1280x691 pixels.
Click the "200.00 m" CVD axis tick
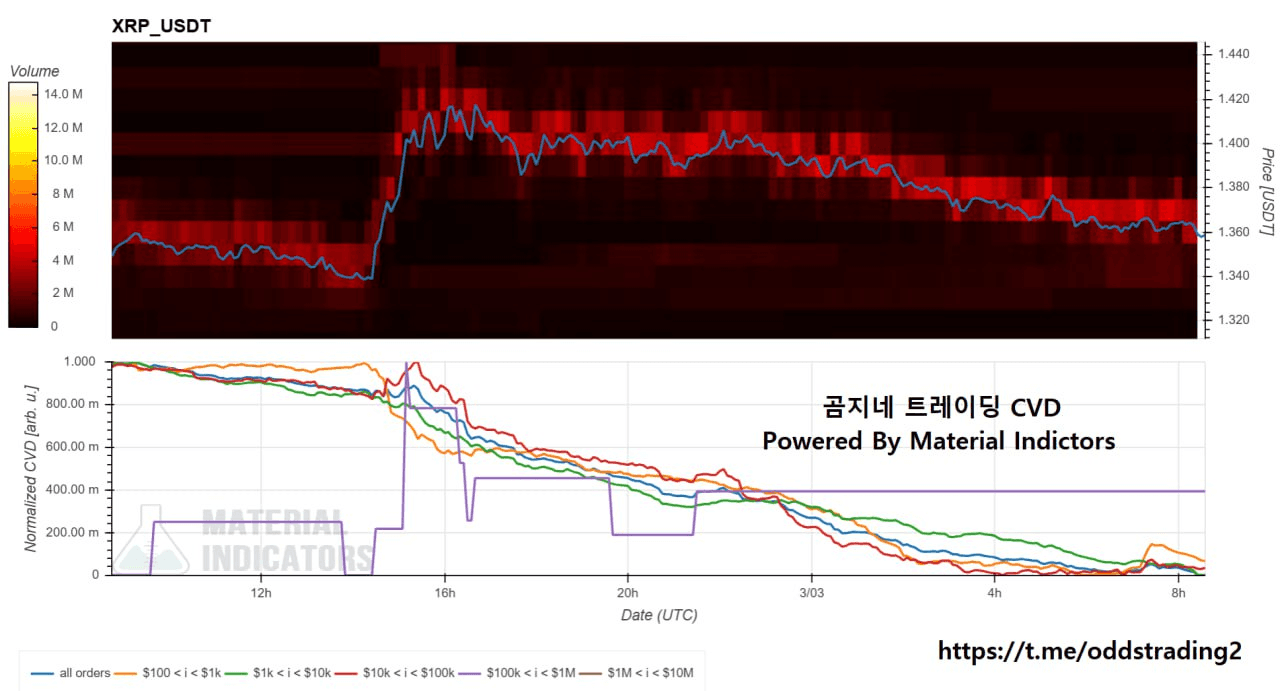(x=73, y=532)
